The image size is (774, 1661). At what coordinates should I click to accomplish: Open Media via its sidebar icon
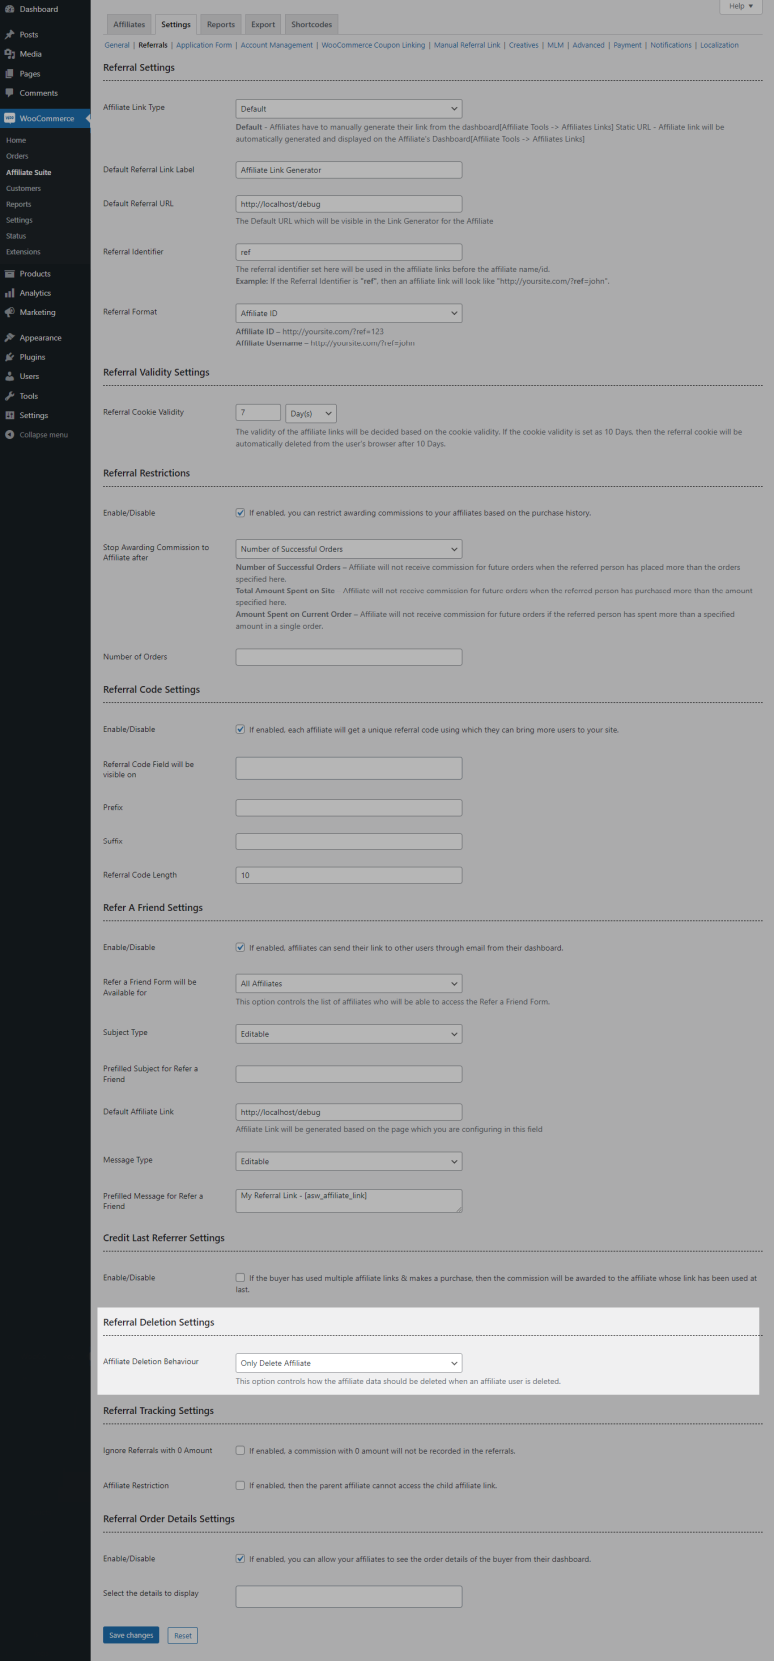click(9, 54)
